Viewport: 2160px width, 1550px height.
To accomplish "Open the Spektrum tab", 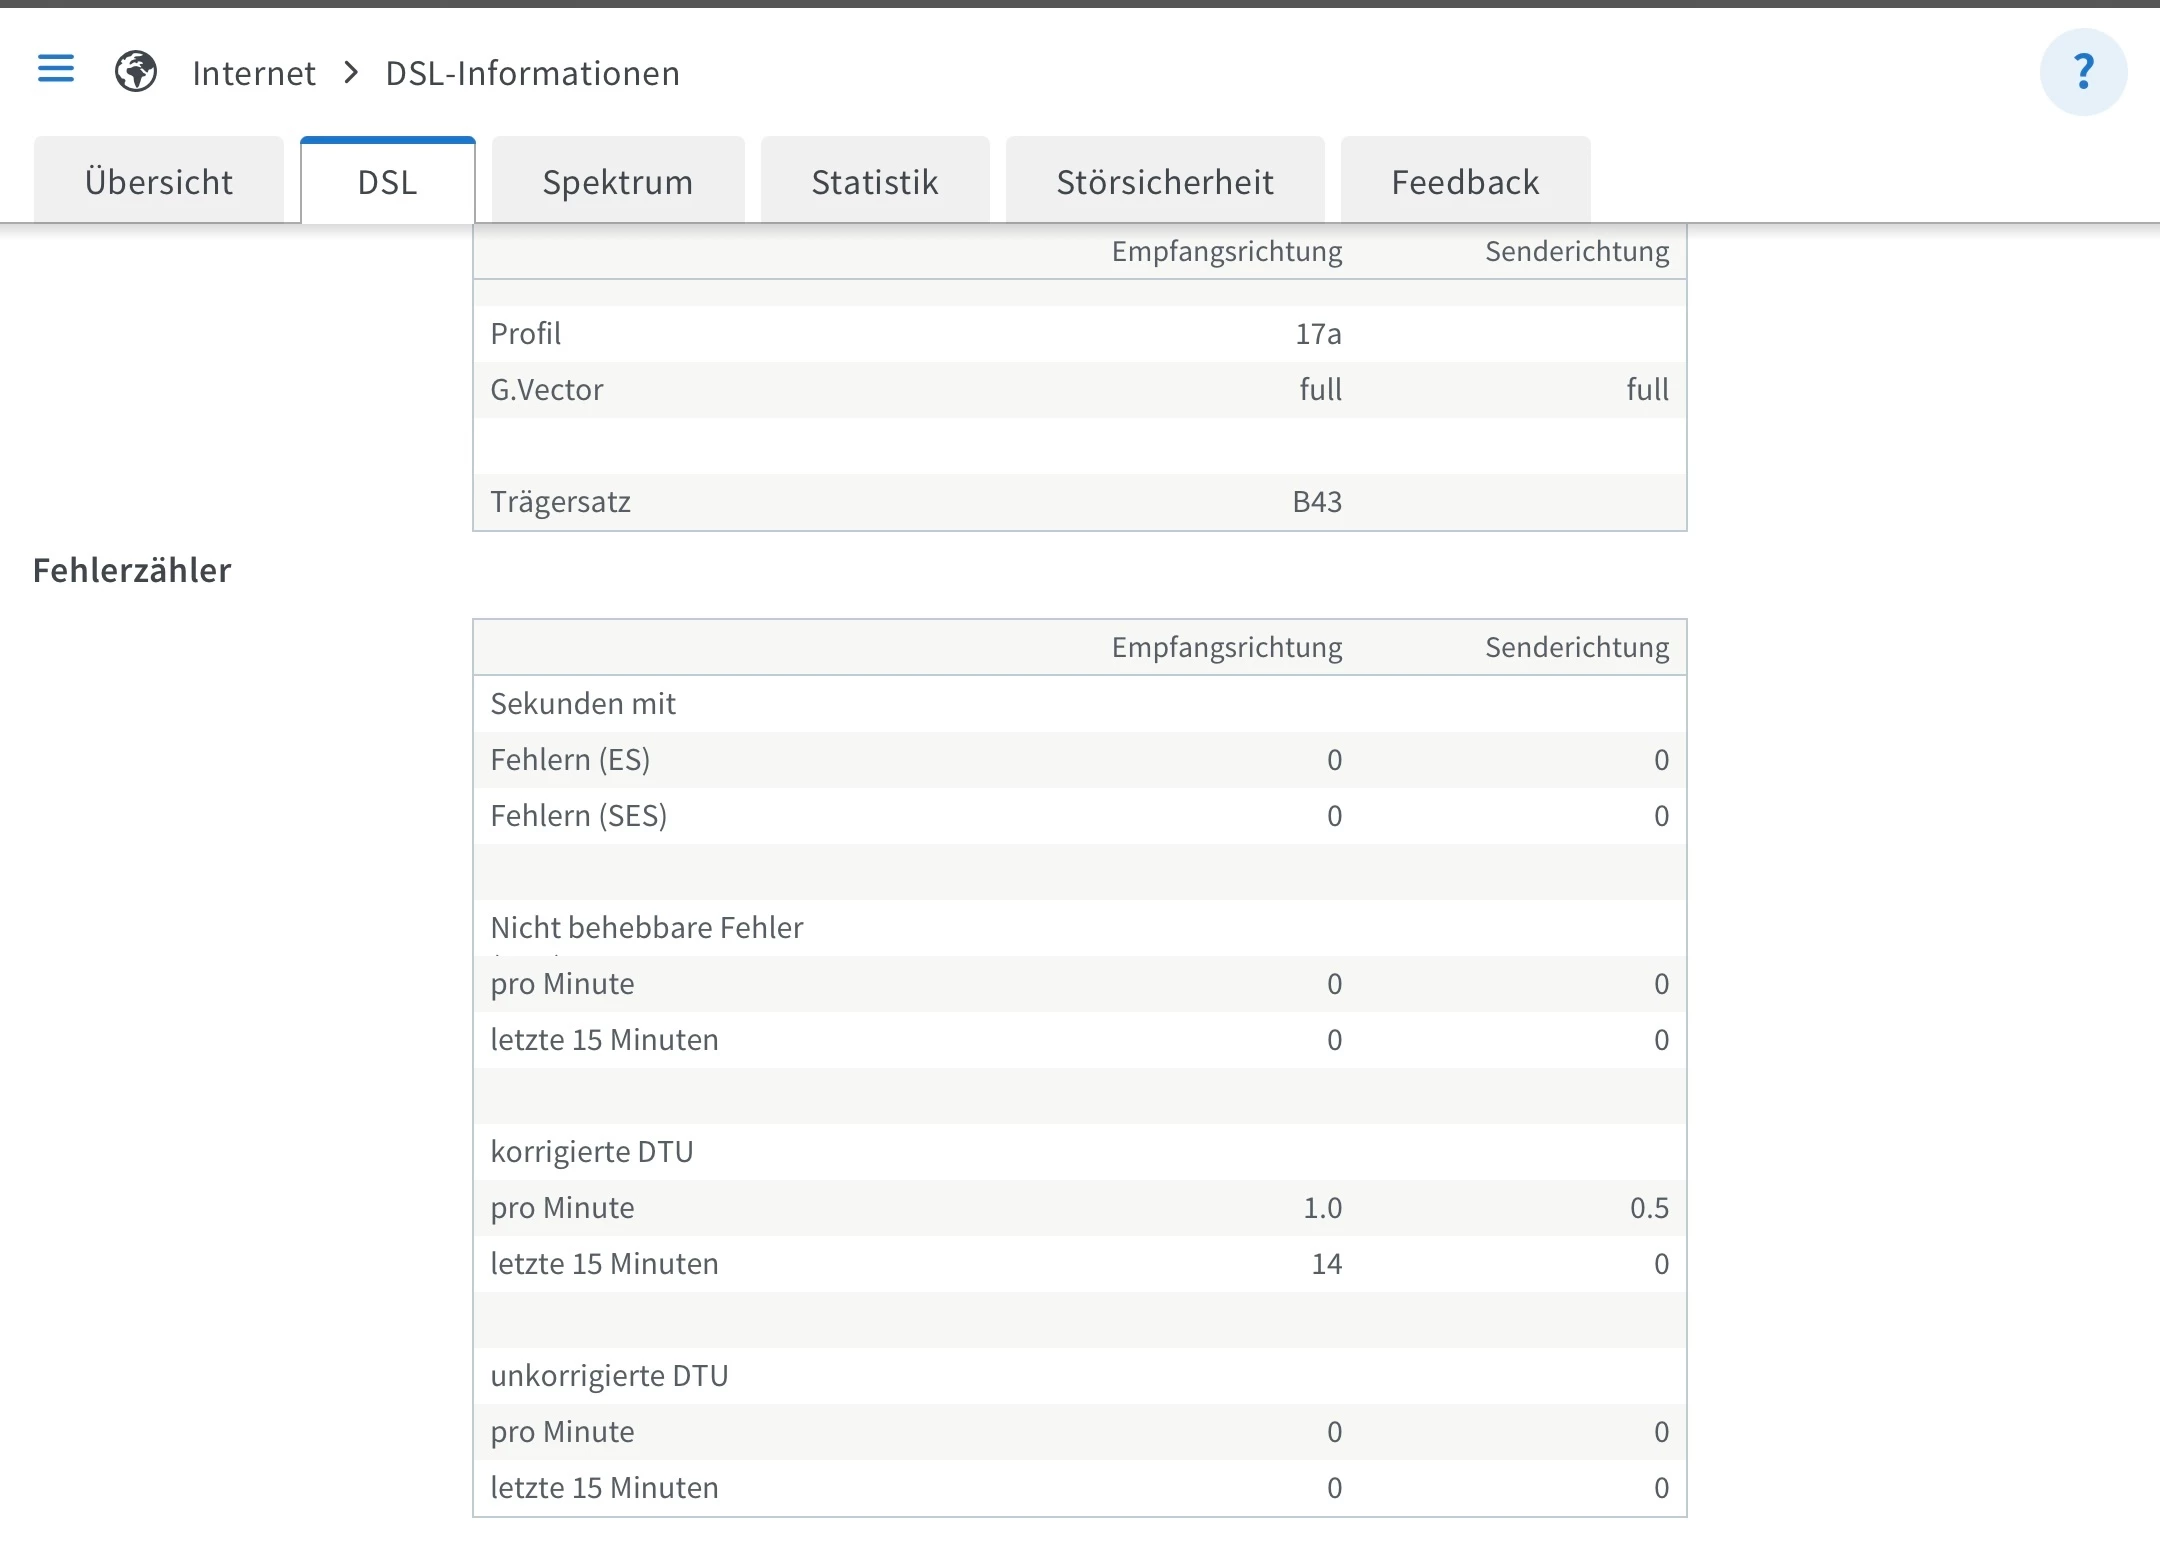I will click(618, 182).
